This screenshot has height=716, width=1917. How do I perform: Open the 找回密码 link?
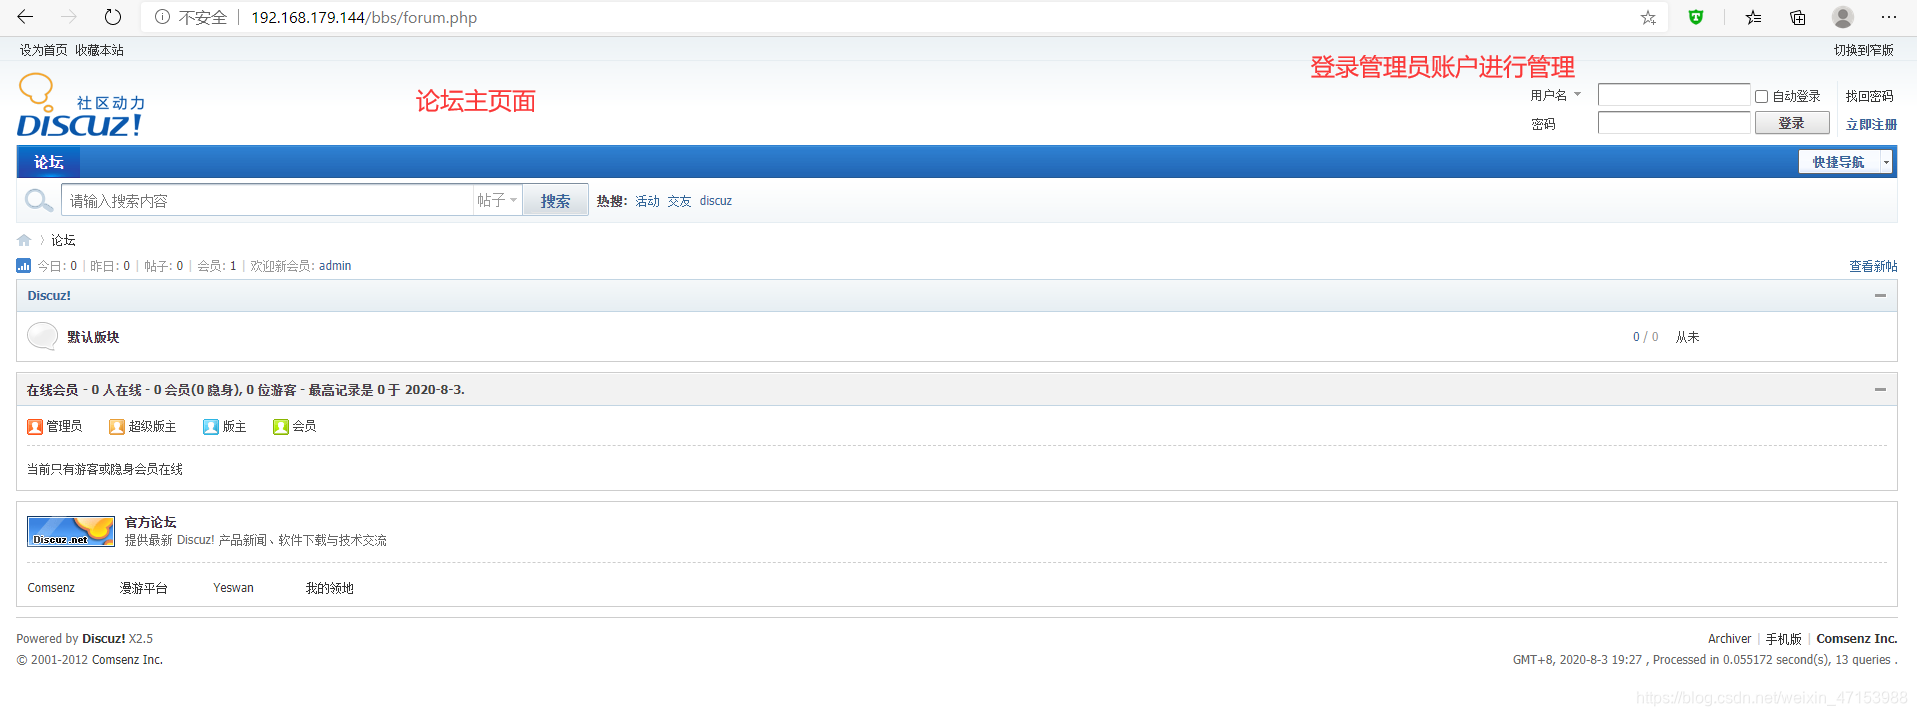(1870, 96)
